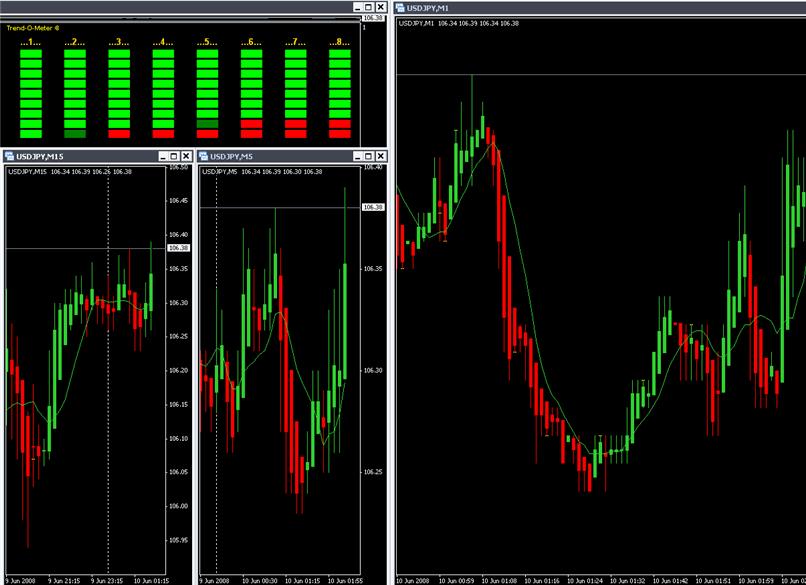Maximize the Trend-O-Meter chart window

pyautogui.click(x=367, y=5)
